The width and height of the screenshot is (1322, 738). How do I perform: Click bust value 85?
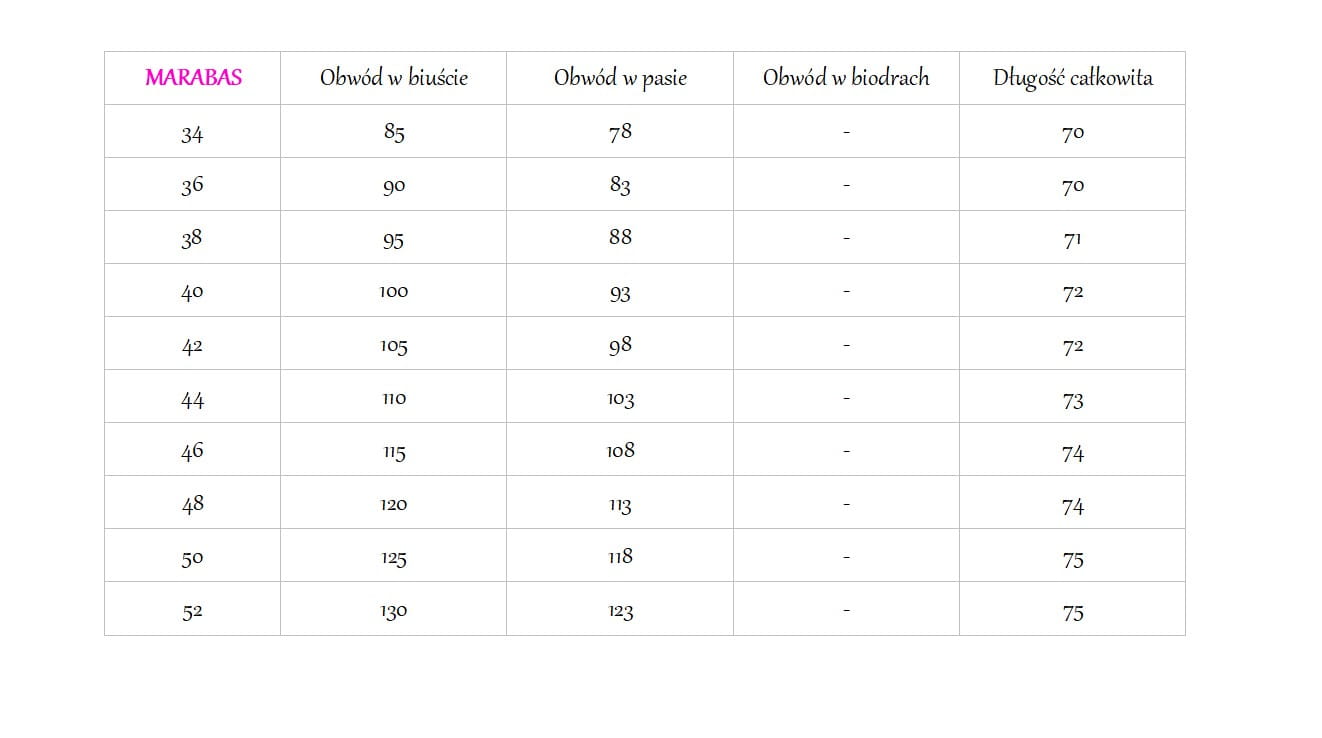pos(394,132)
